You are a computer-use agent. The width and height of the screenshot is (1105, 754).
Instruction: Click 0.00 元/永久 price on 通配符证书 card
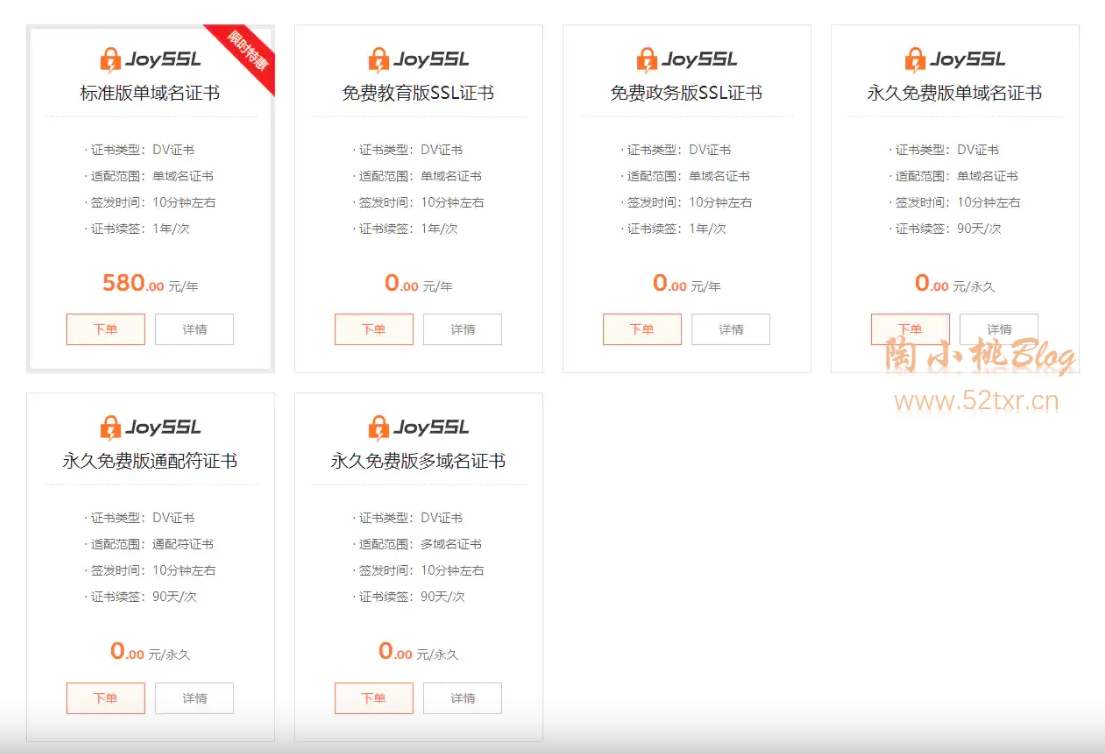(x=150, y=651)
